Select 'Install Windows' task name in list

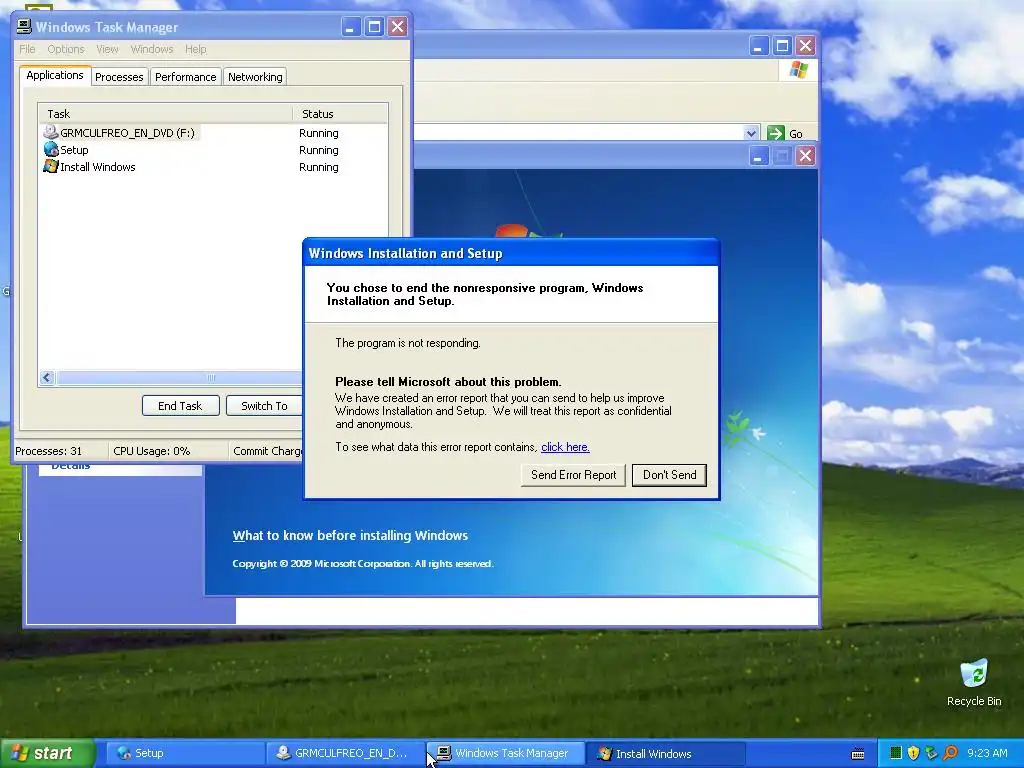pyautogui.click(x=97, y=167)
